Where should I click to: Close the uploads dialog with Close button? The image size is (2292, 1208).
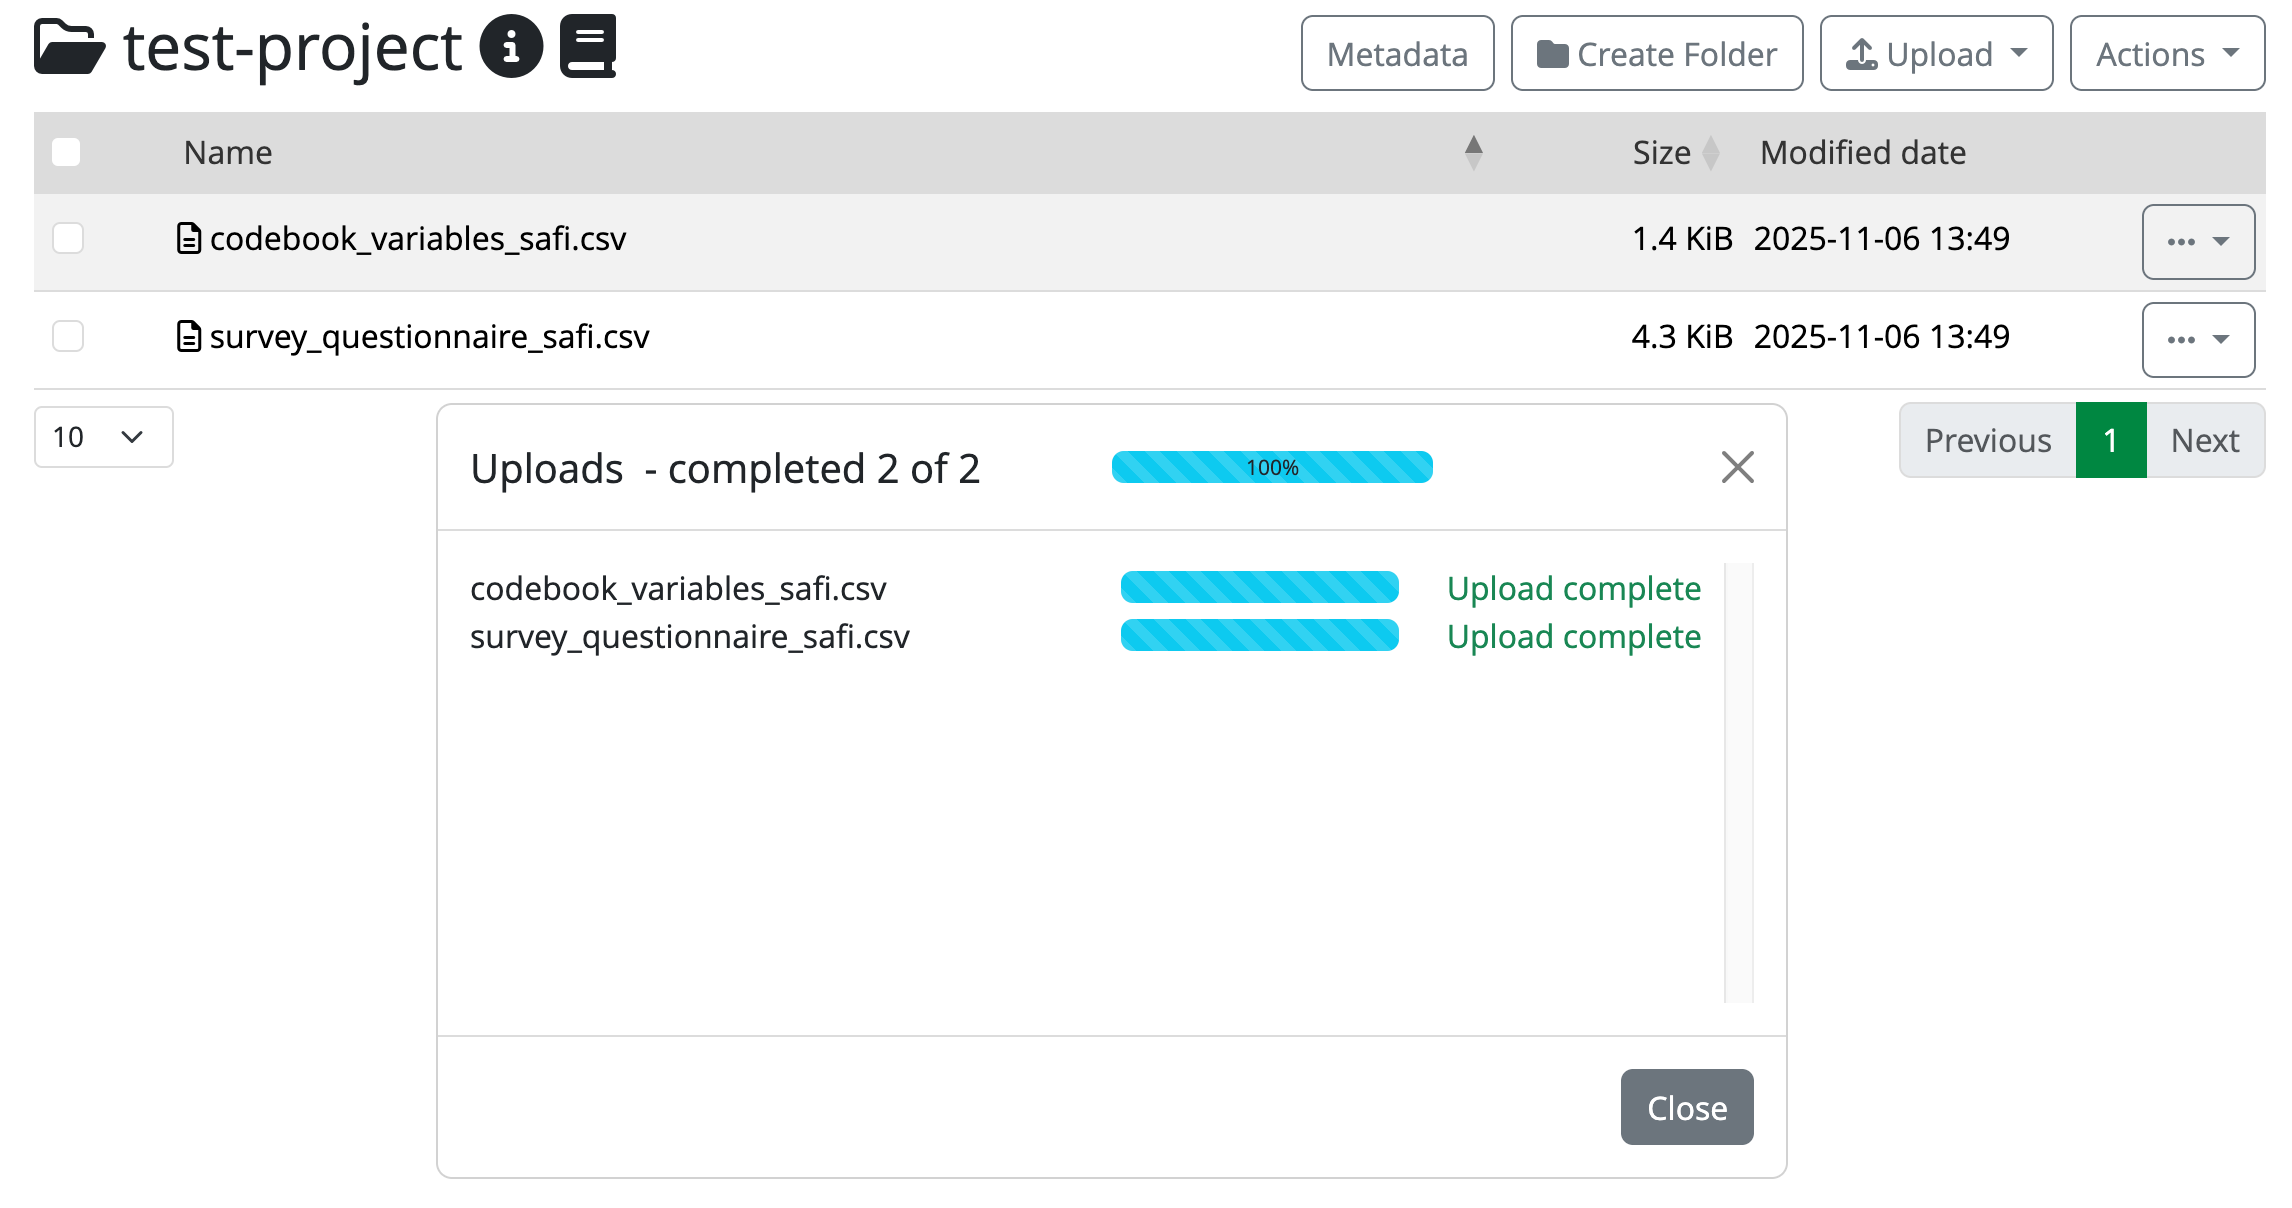click(x=1686, y=1107)
